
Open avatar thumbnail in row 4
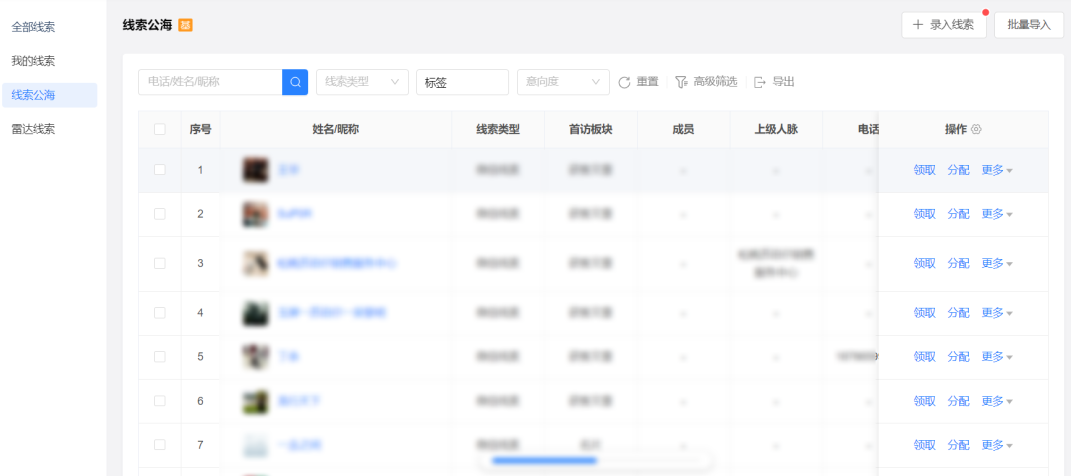[x=255, y=313]
